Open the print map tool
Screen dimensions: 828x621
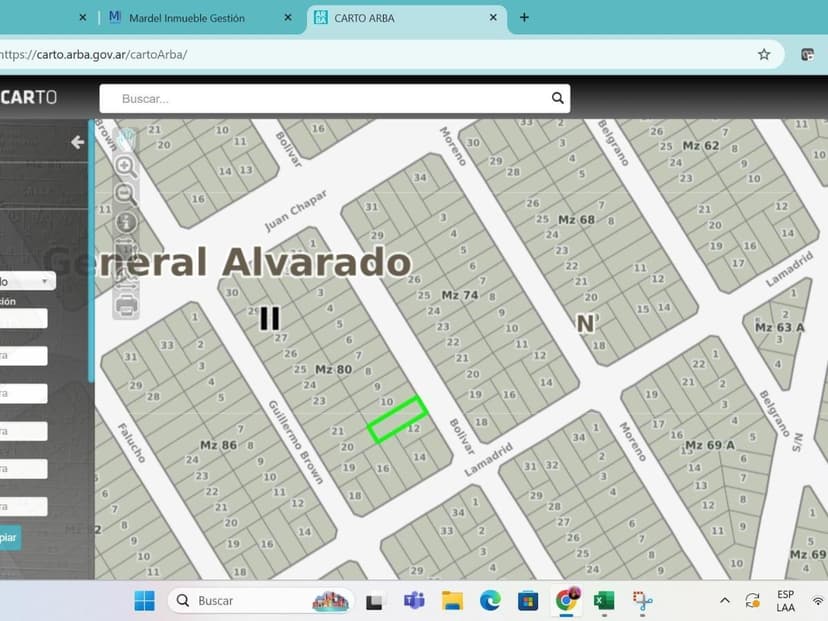[x=125, y=305]
